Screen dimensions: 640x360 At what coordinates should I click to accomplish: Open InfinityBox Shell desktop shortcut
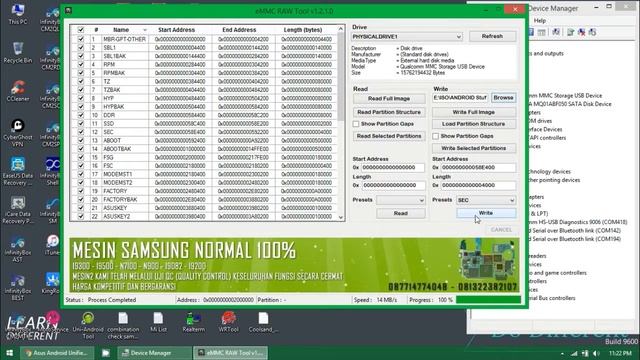[52, 171]
